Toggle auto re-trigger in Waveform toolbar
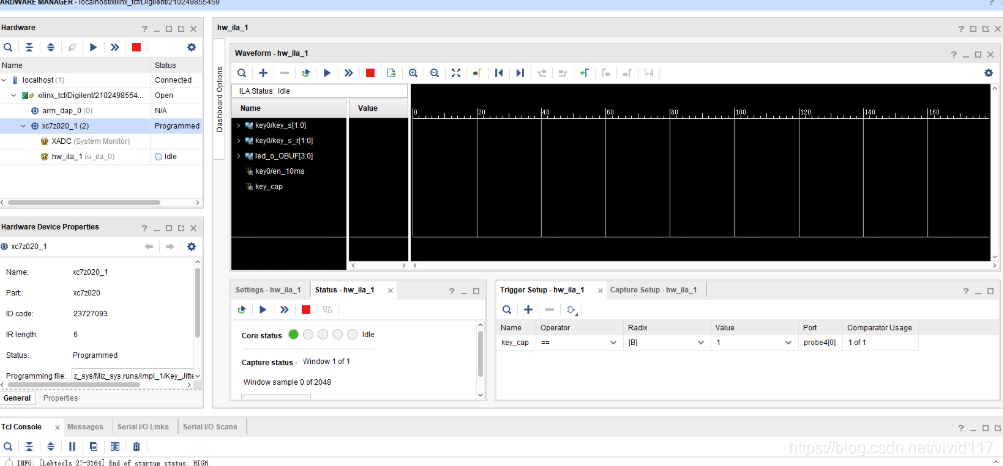 click(306, 73)
